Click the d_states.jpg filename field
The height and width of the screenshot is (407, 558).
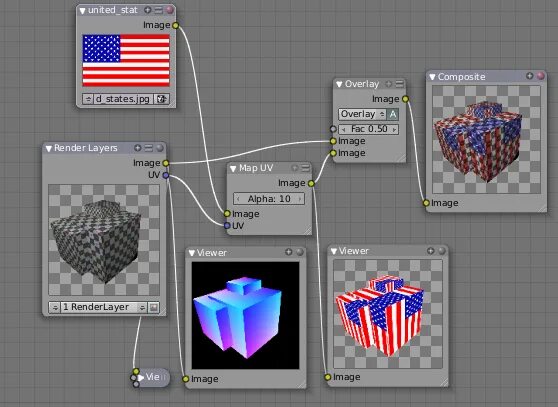click(x=123, y=99)
